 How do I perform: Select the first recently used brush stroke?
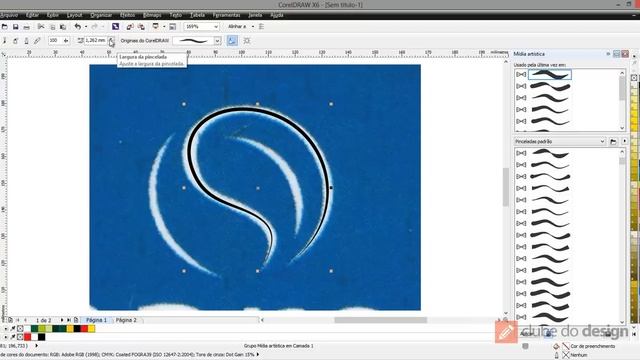tap(549, 74)
